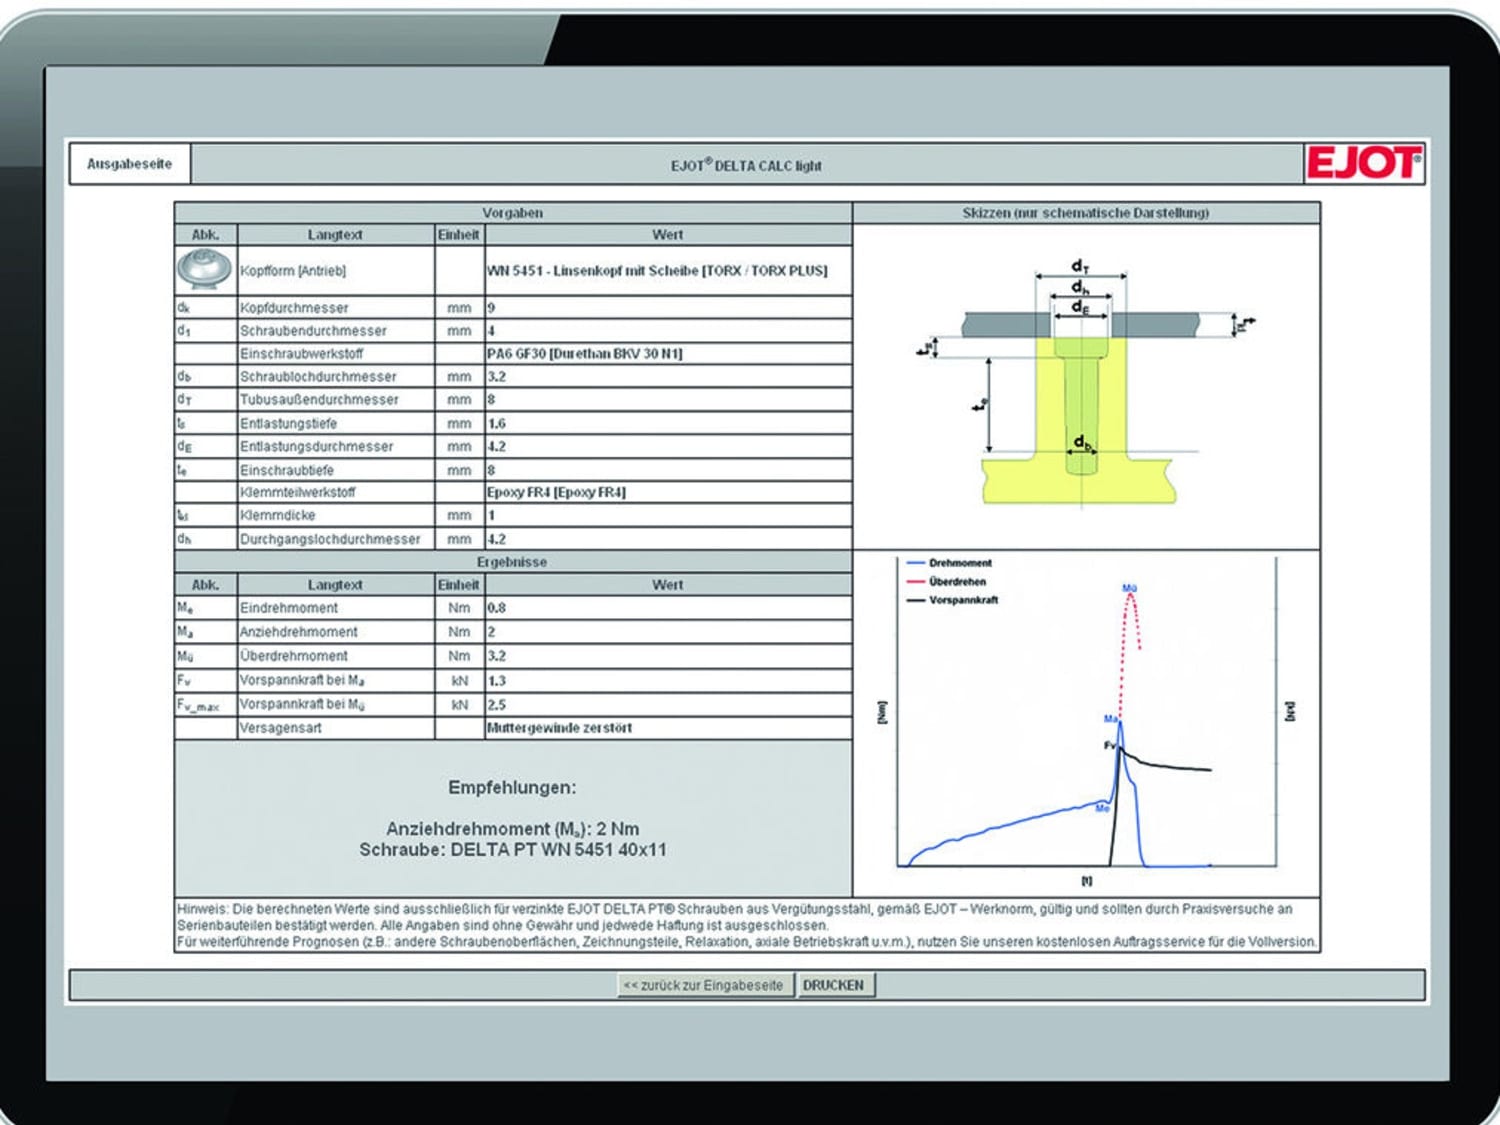Viewport: 1500px width, 1125px height.
Task: Click the EJOT logo
Action: (x=1364, y=163)
